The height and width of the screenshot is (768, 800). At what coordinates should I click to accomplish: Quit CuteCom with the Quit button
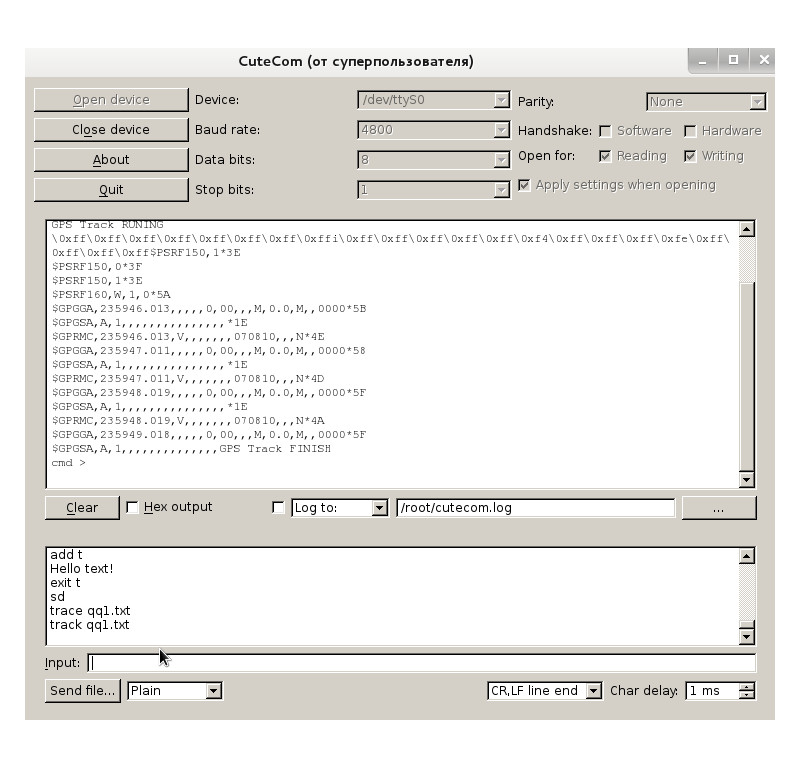(111, 190)
